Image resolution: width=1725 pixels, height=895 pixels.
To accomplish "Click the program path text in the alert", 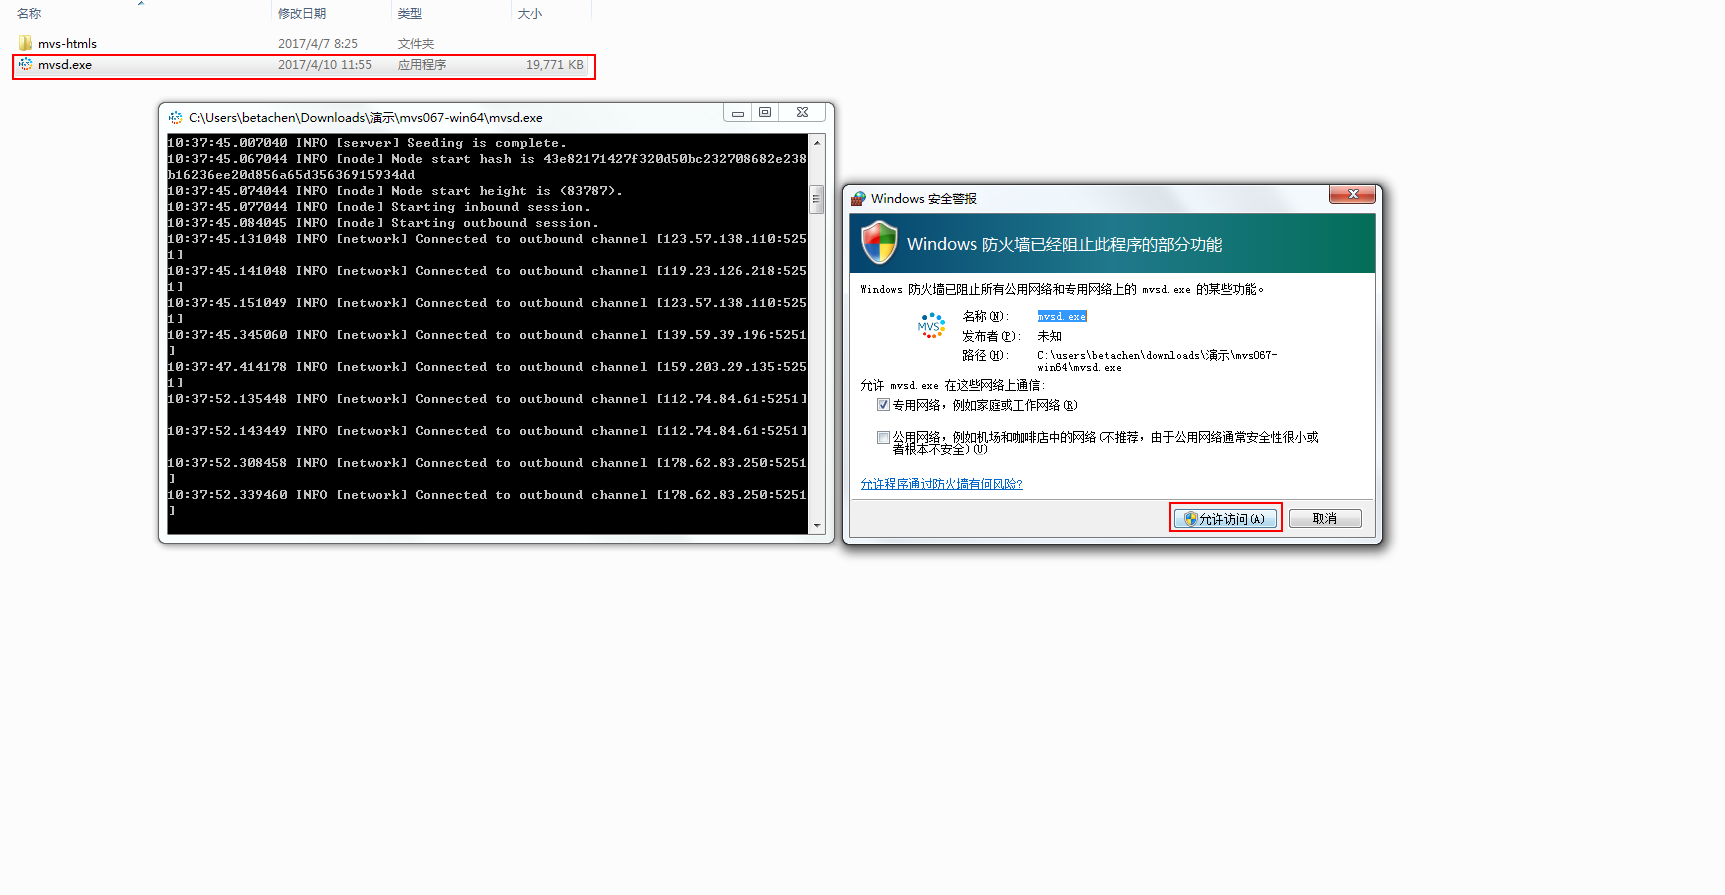I will pos(1157,361).
